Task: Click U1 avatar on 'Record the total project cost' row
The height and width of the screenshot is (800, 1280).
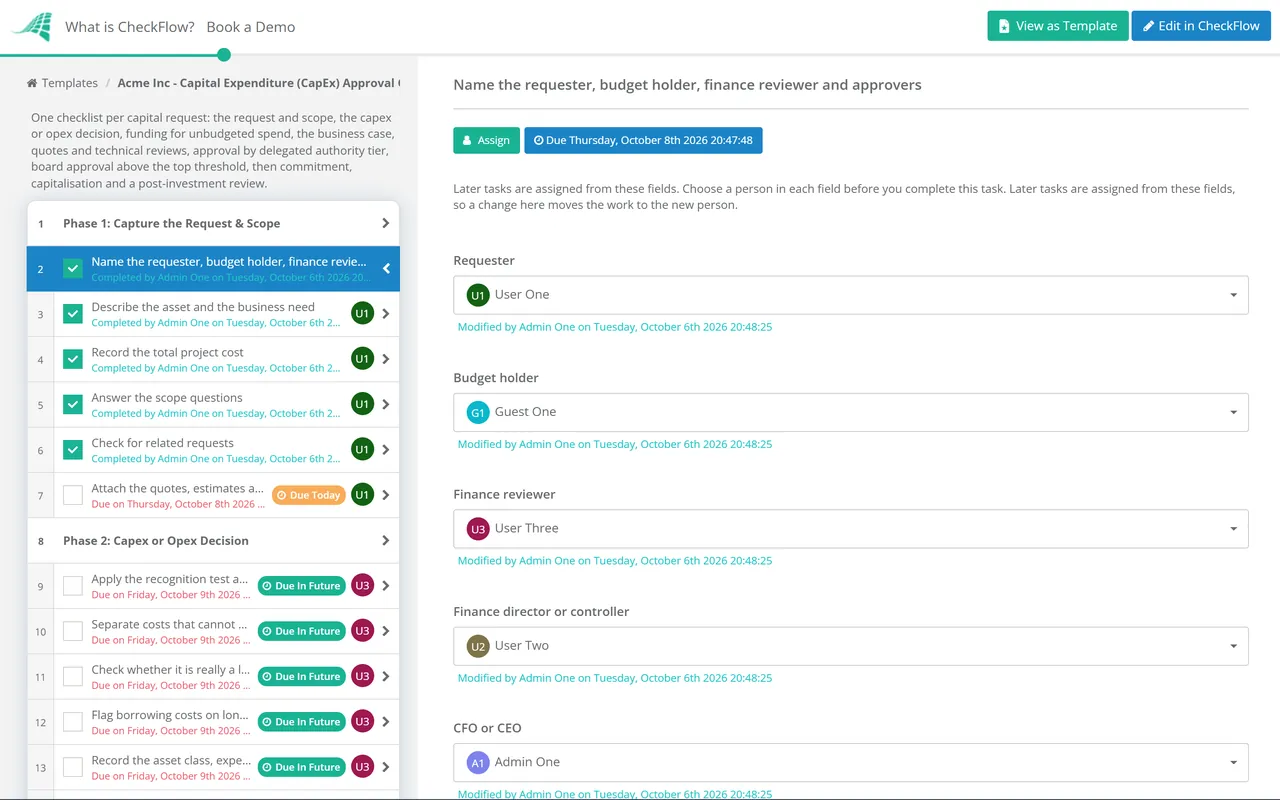Action: 362,359
